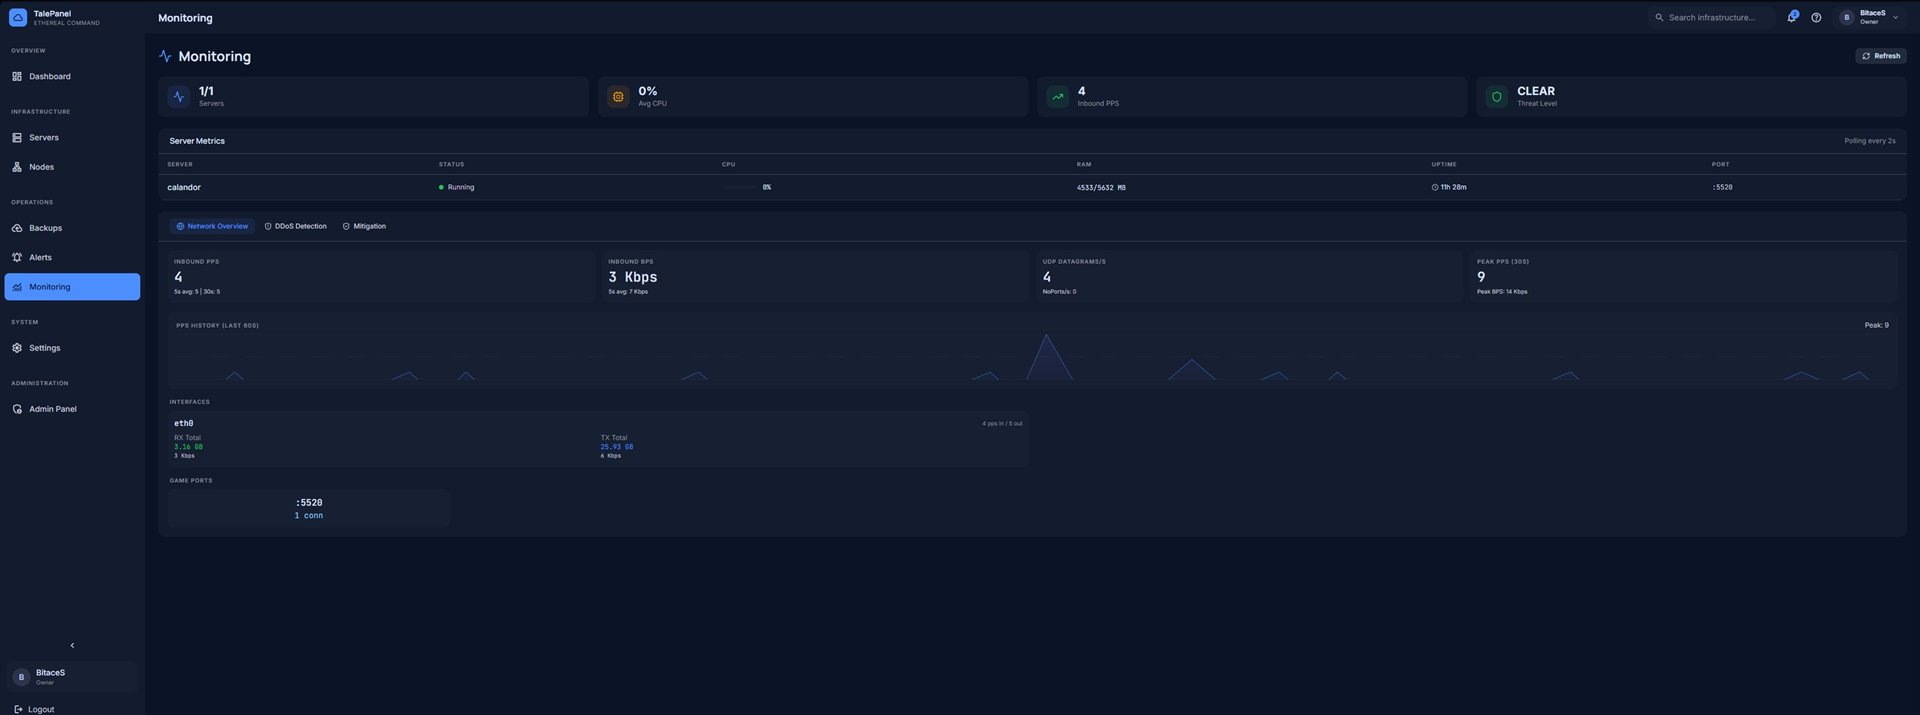Click the TX Total 25.93 GB value
Image resolution: width=1920 pixels, height=715 pixels.
coord(617,447)
